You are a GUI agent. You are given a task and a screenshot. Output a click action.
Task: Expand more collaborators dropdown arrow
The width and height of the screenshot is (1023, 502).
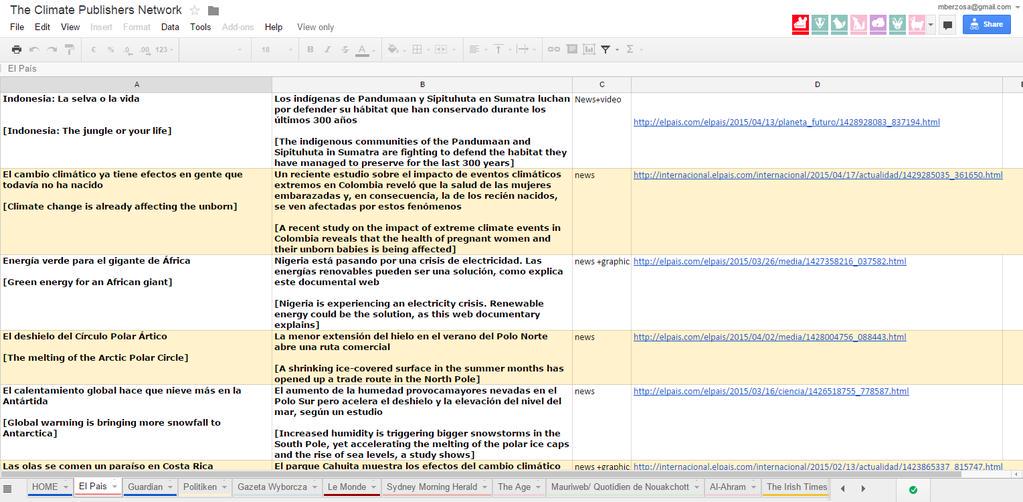point(930,25)
